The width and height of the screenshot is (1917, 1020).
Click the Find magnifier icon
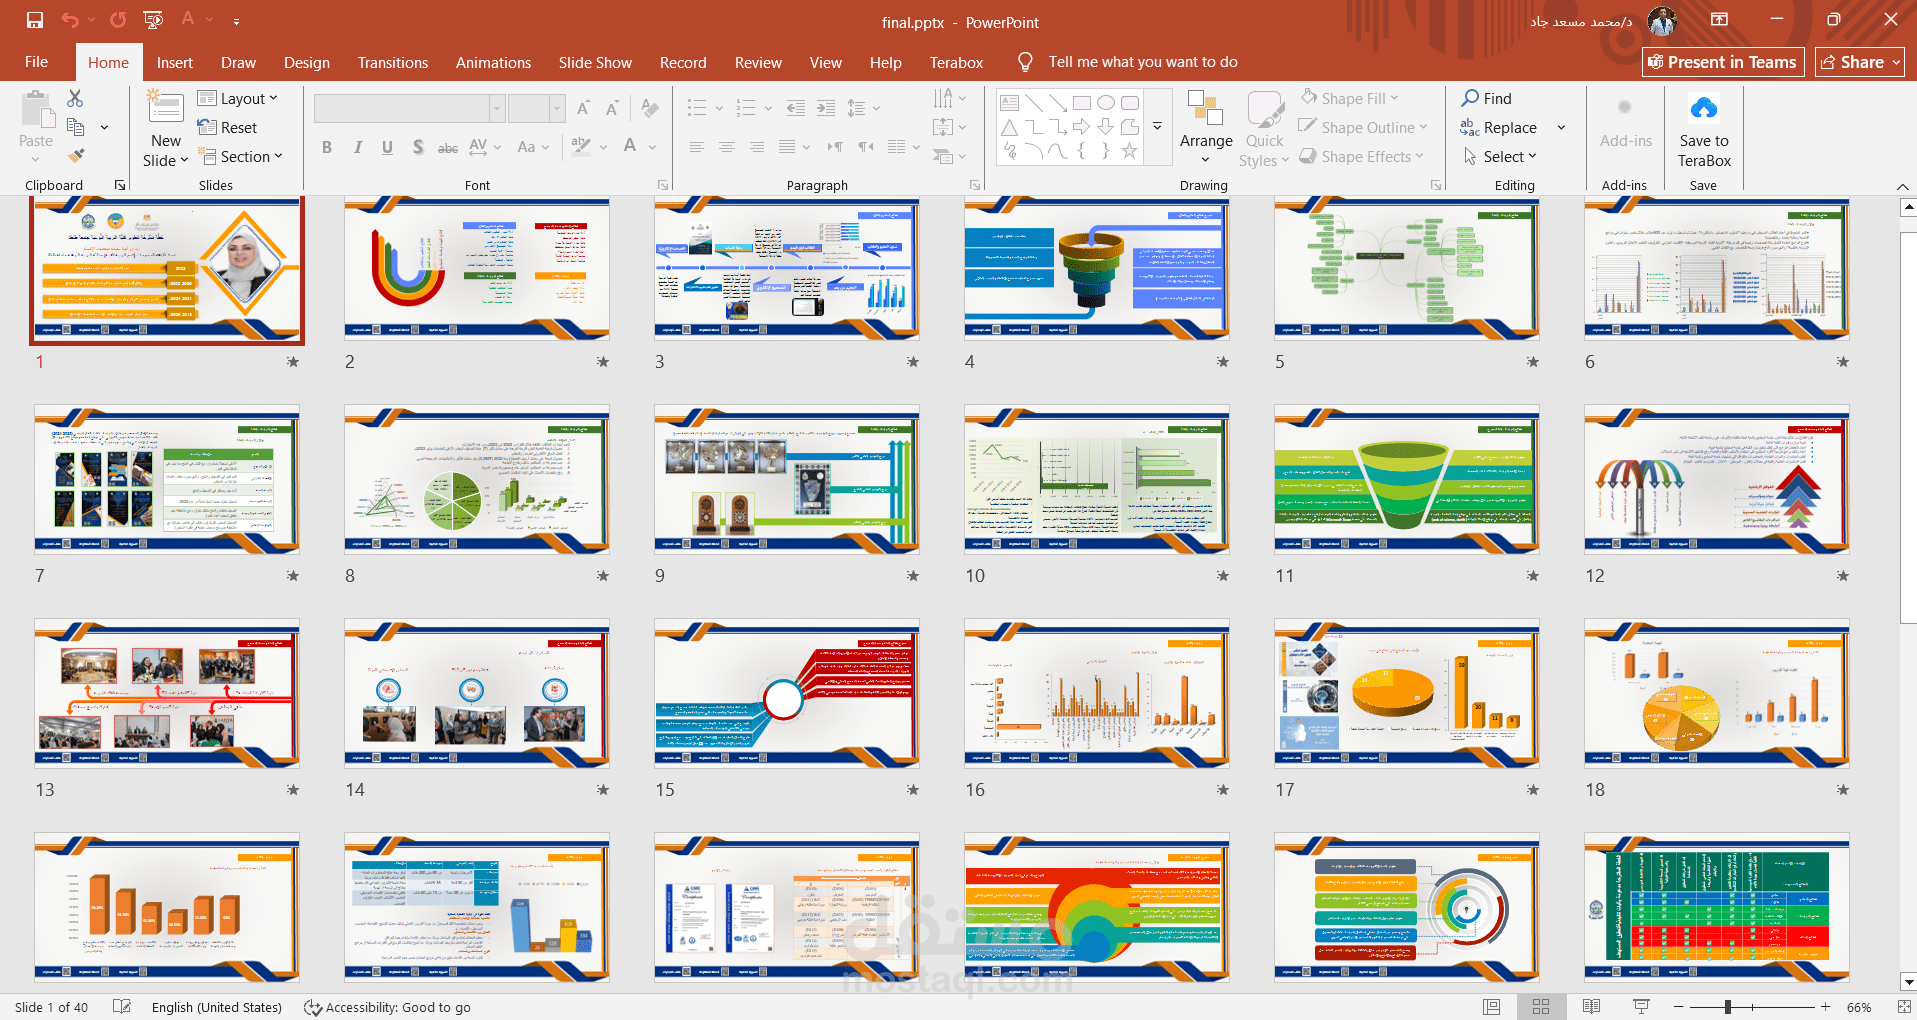[1470, 98]
